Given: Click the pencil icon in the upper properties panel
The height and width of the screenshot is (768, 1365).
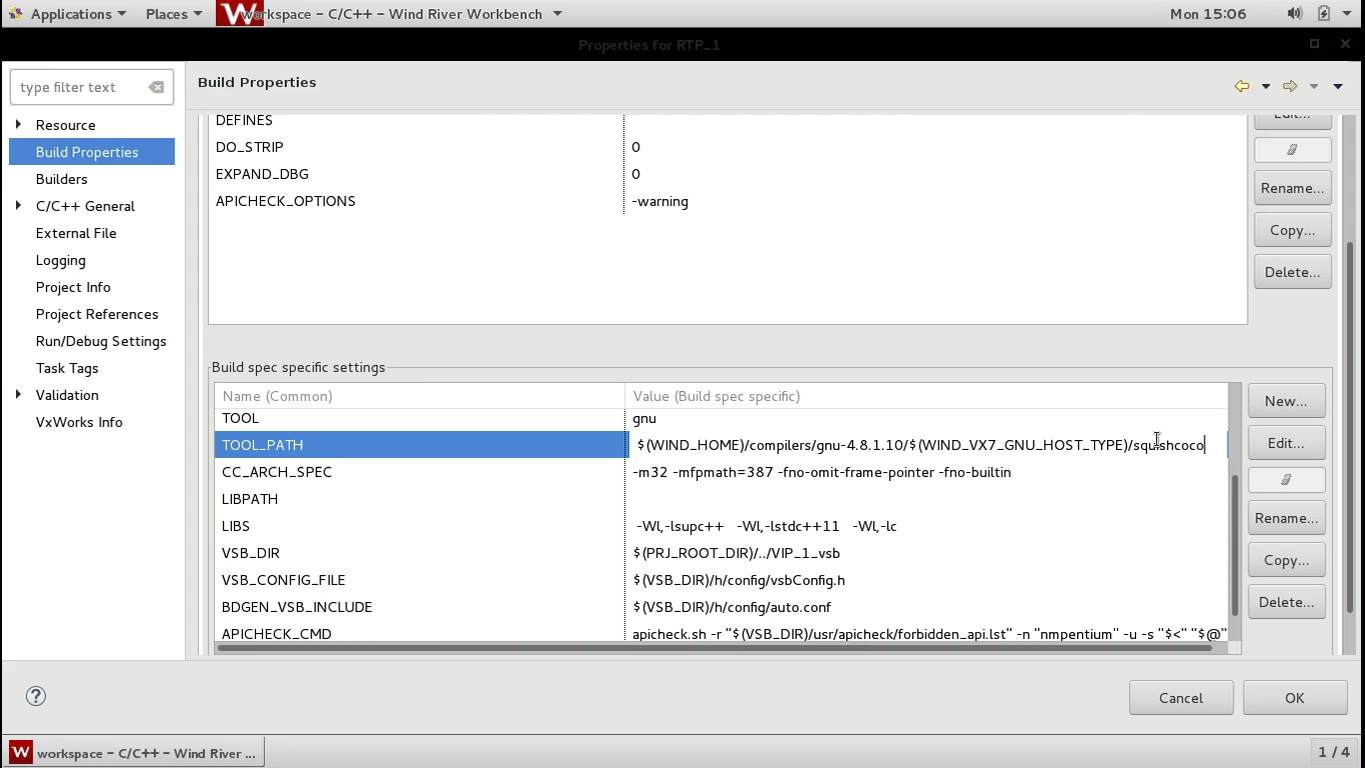Looking at the screenshot, I should 1292,148.
